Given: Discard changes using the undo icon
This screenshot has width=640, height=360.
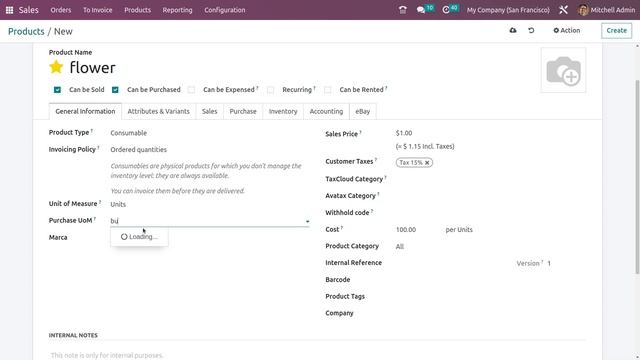Looking at the screenshot, I should point(531,30).
